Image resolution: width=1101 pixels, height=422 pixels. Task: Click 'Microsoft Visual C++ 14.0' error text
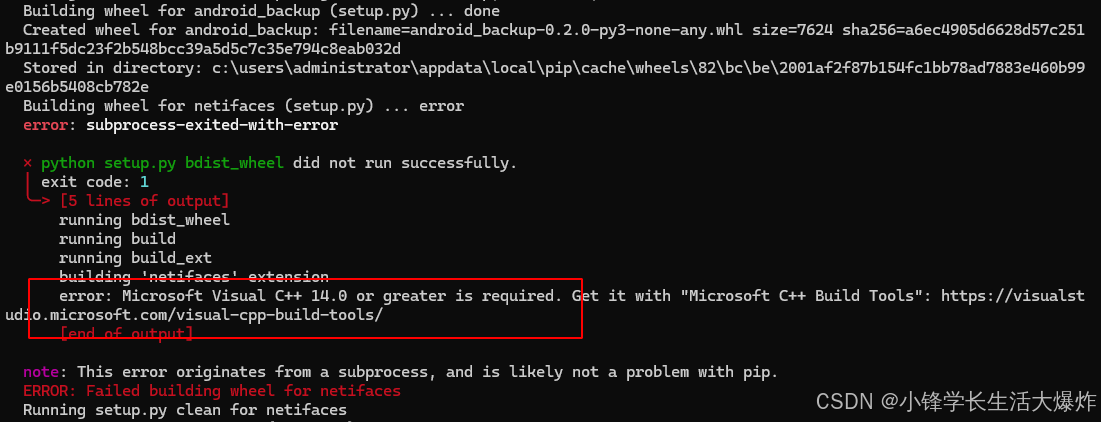[244, 296]
